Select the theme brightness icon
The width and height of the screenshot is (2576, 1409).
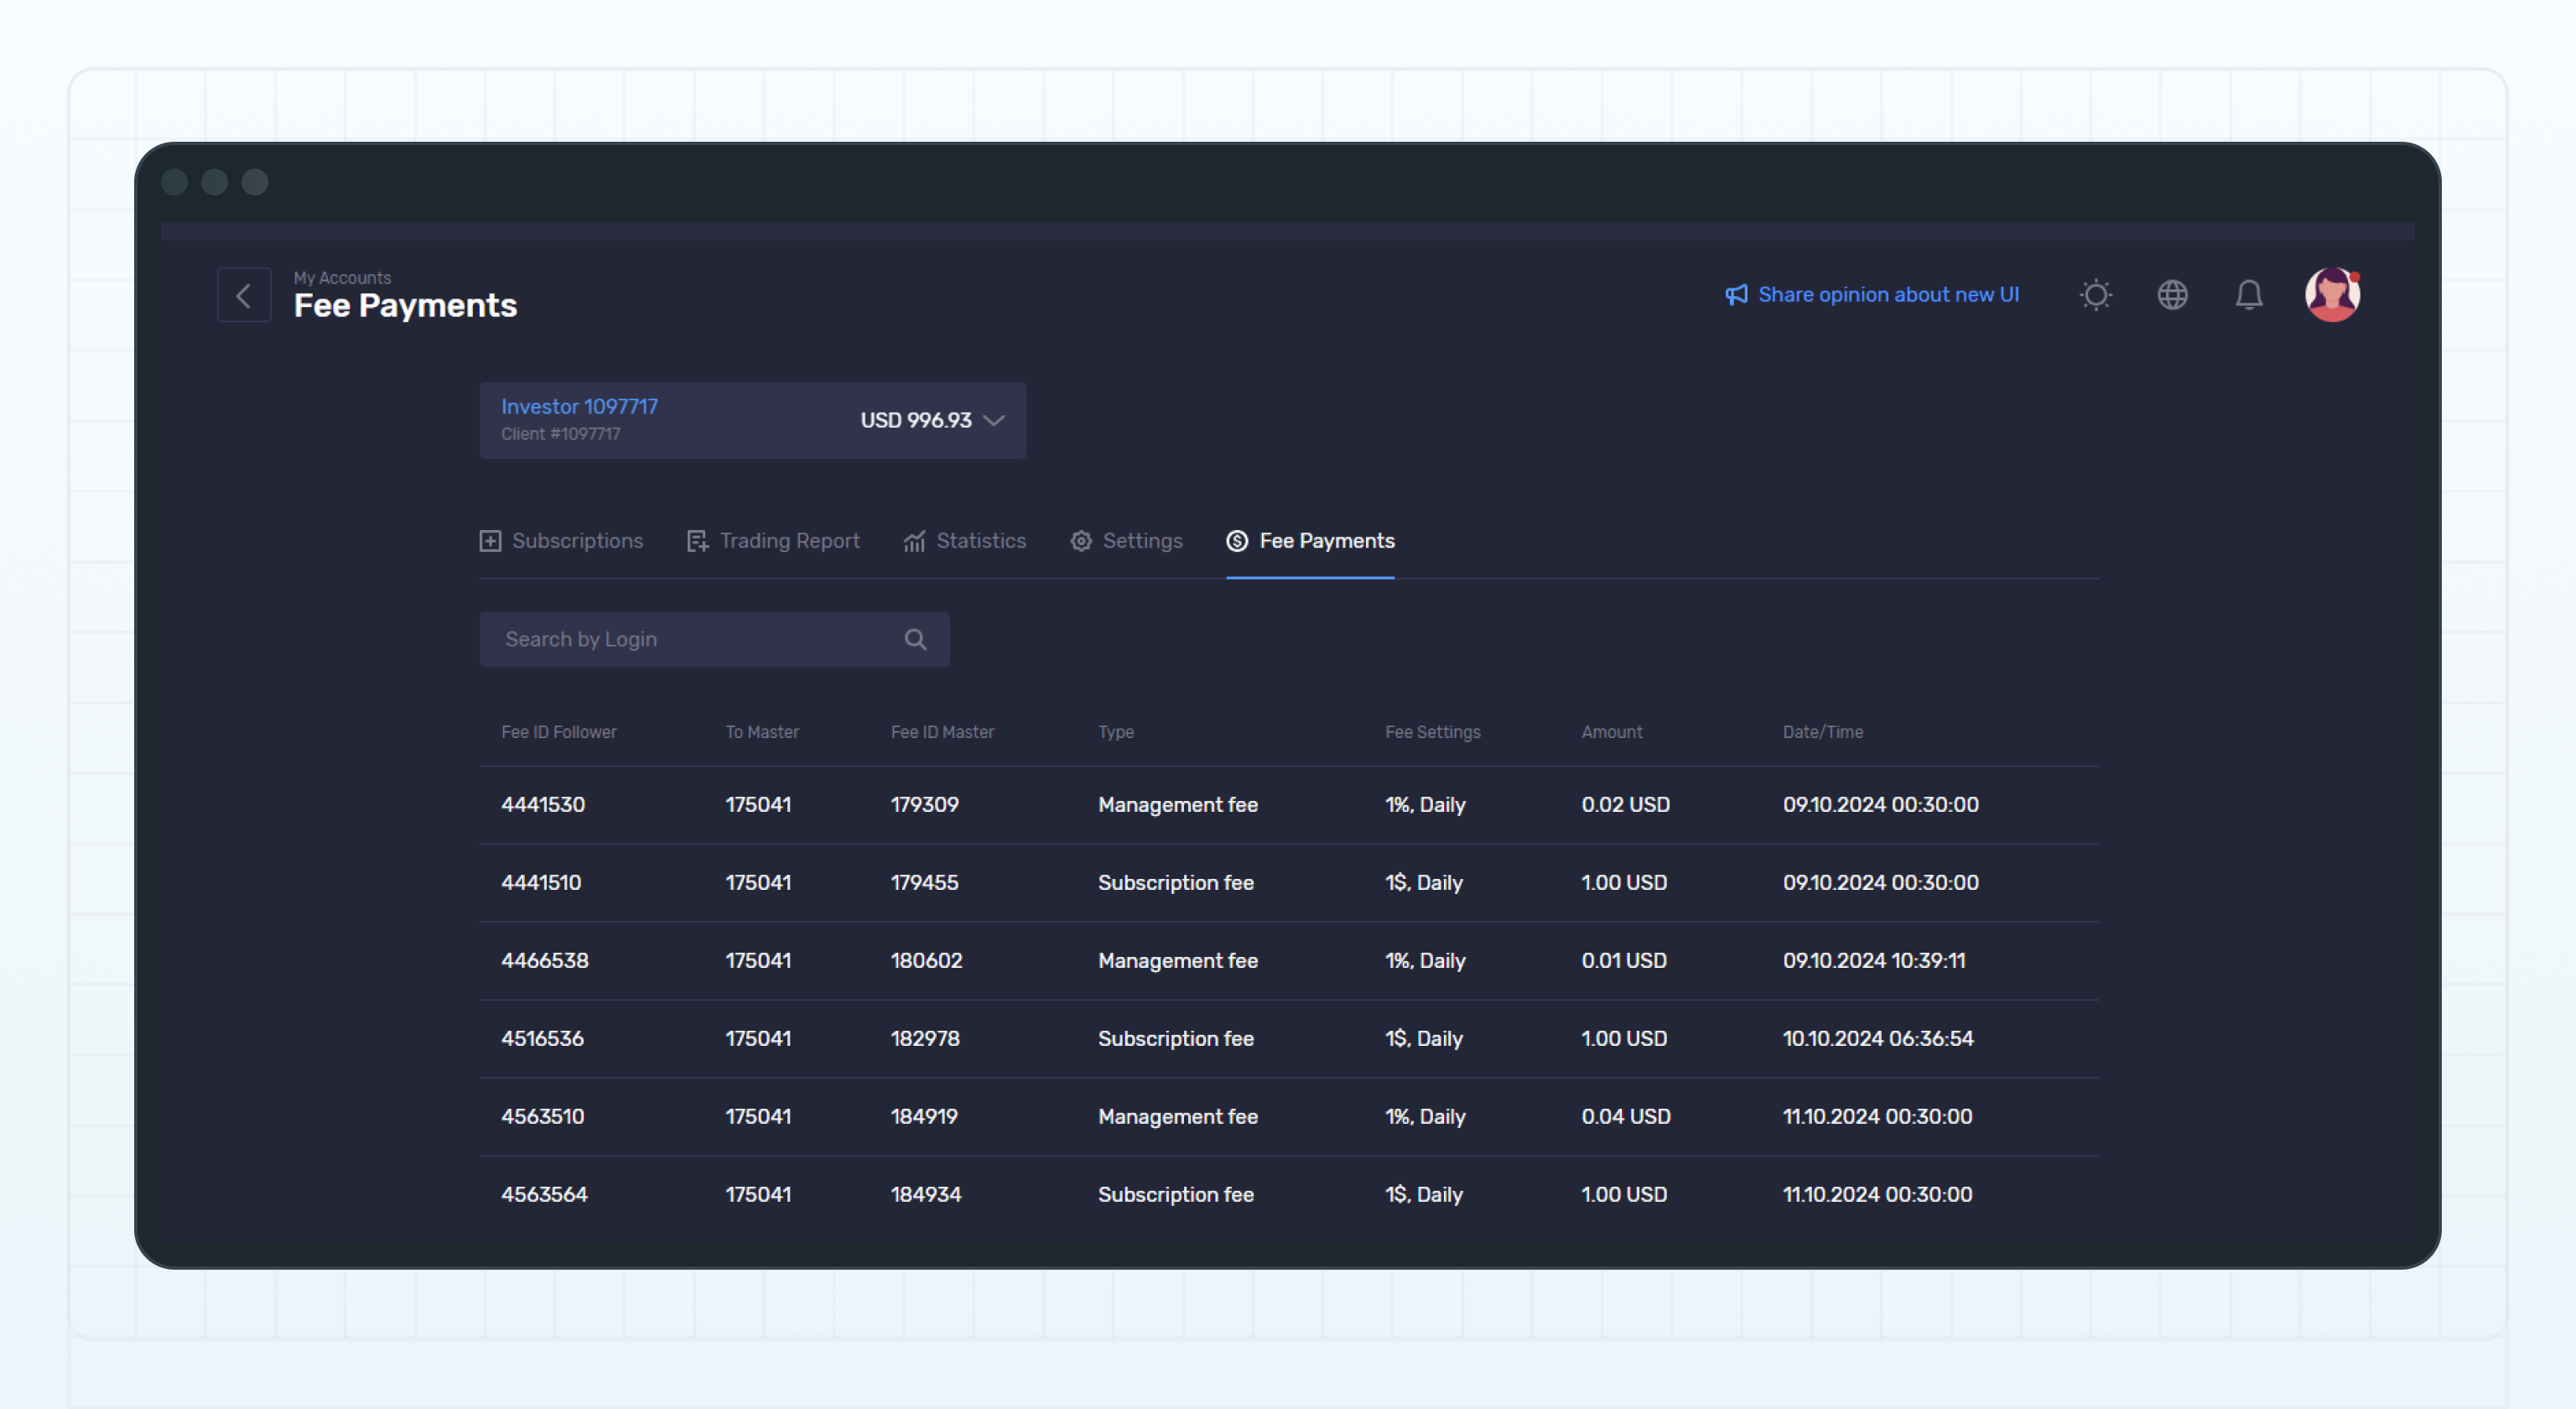pyautogui.click(x=2095, y=294)
